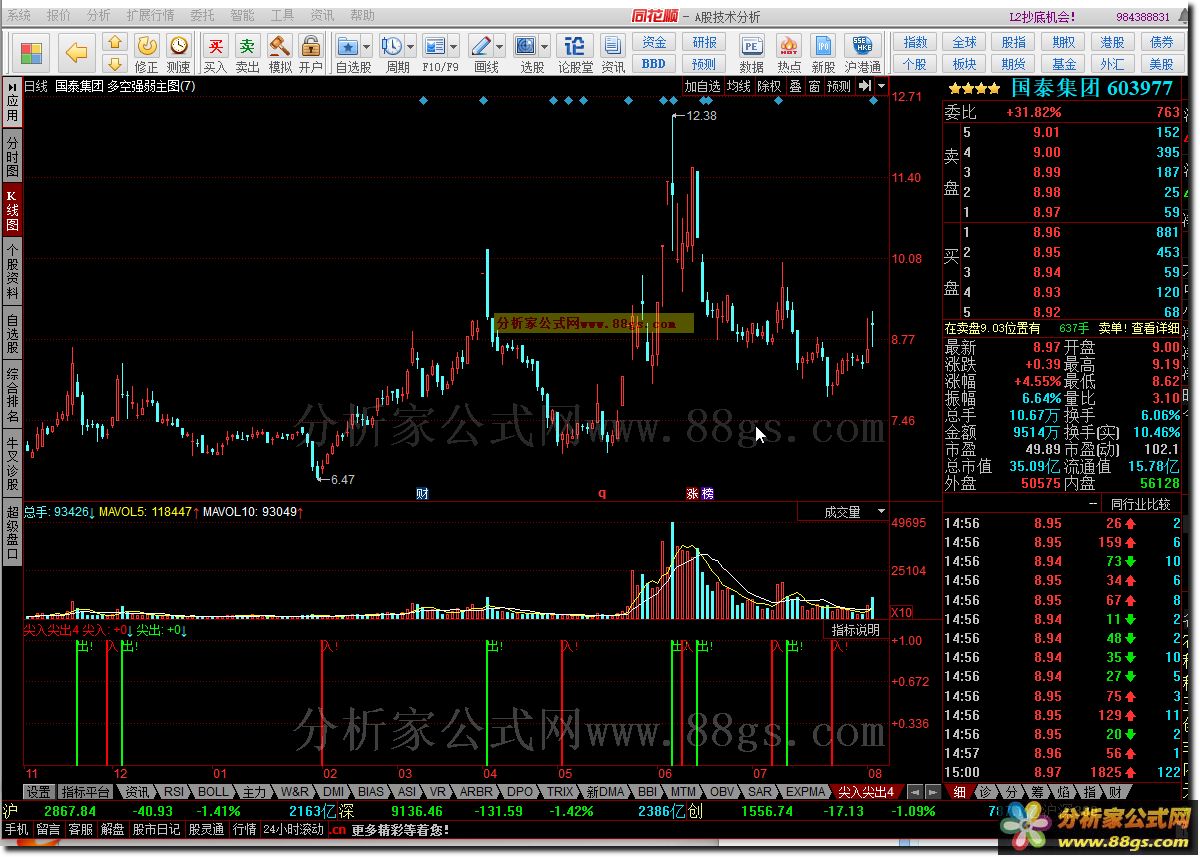Image resolution: width=1200 pixels, height=857 pixels.
Task: Open the 自选股 watchlist folder icon
Action: click(x=348, y=46)
